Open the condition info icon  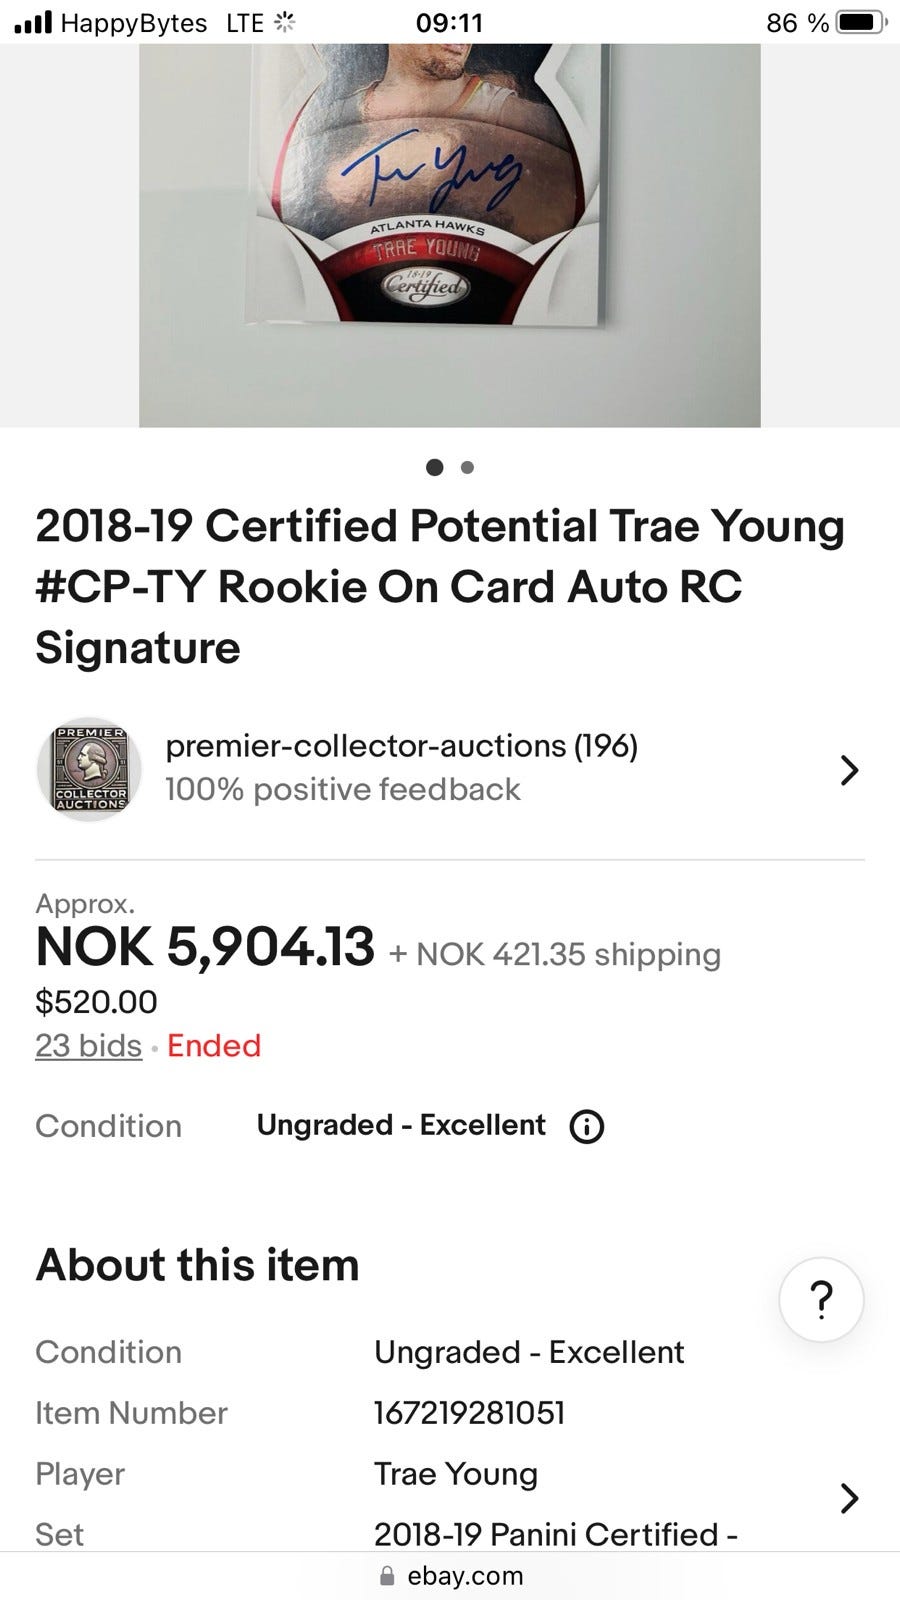tap(586, 1127)
